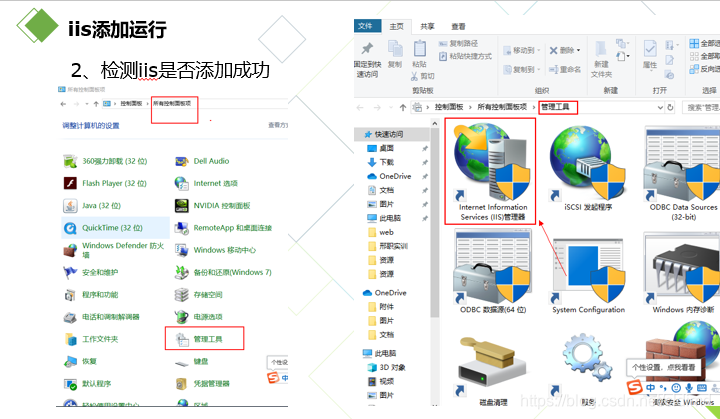720x419 pixels.
Task: Click the refresh button beside address bar
Action: tap(670, 108)
